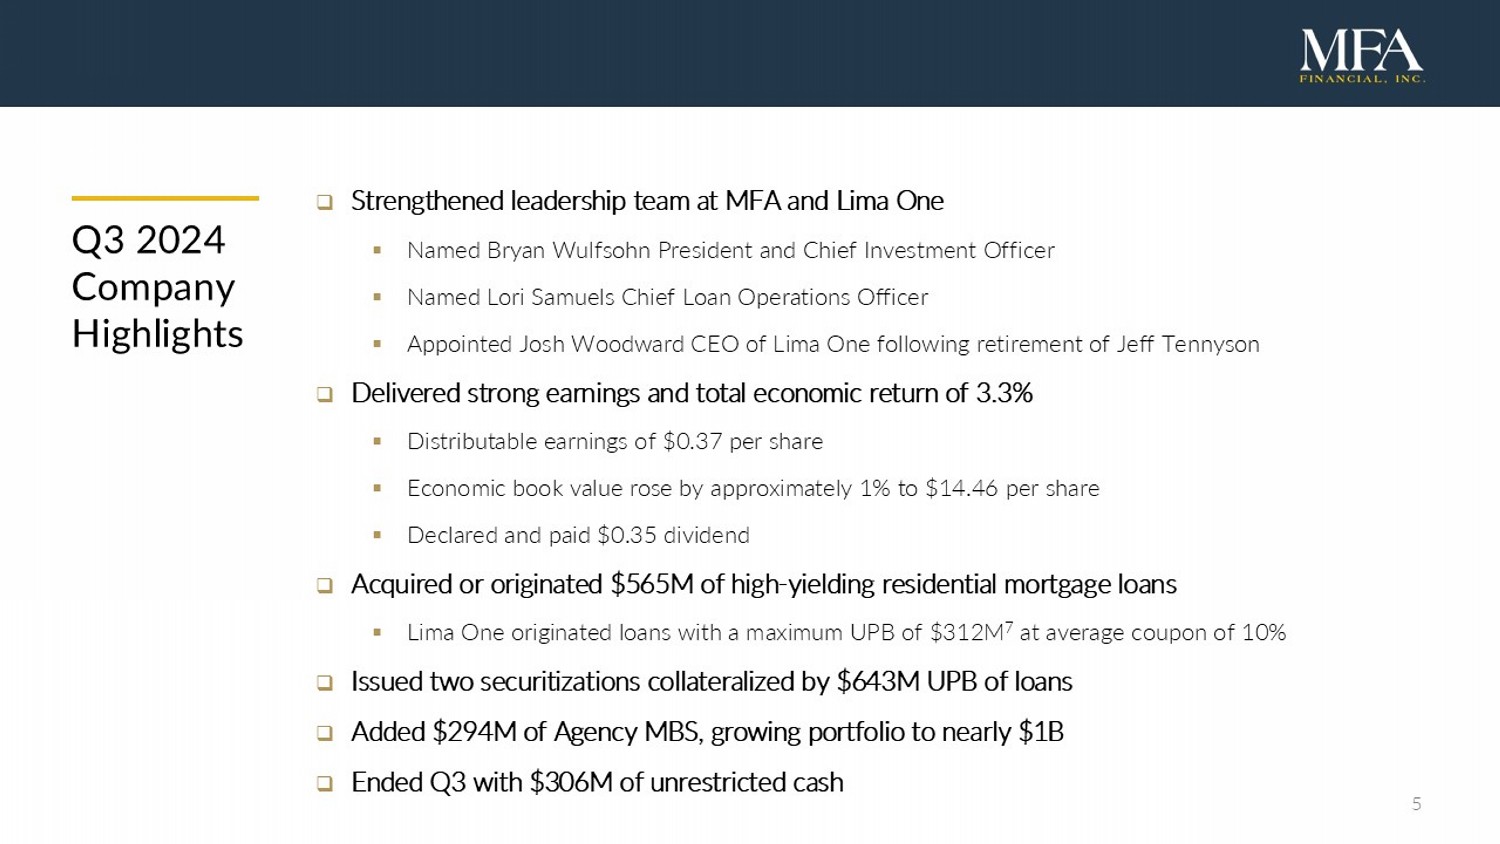Click the MFA Financial logo
This screenshot has height=844, width=1500.
click(x=1361, y=55)
